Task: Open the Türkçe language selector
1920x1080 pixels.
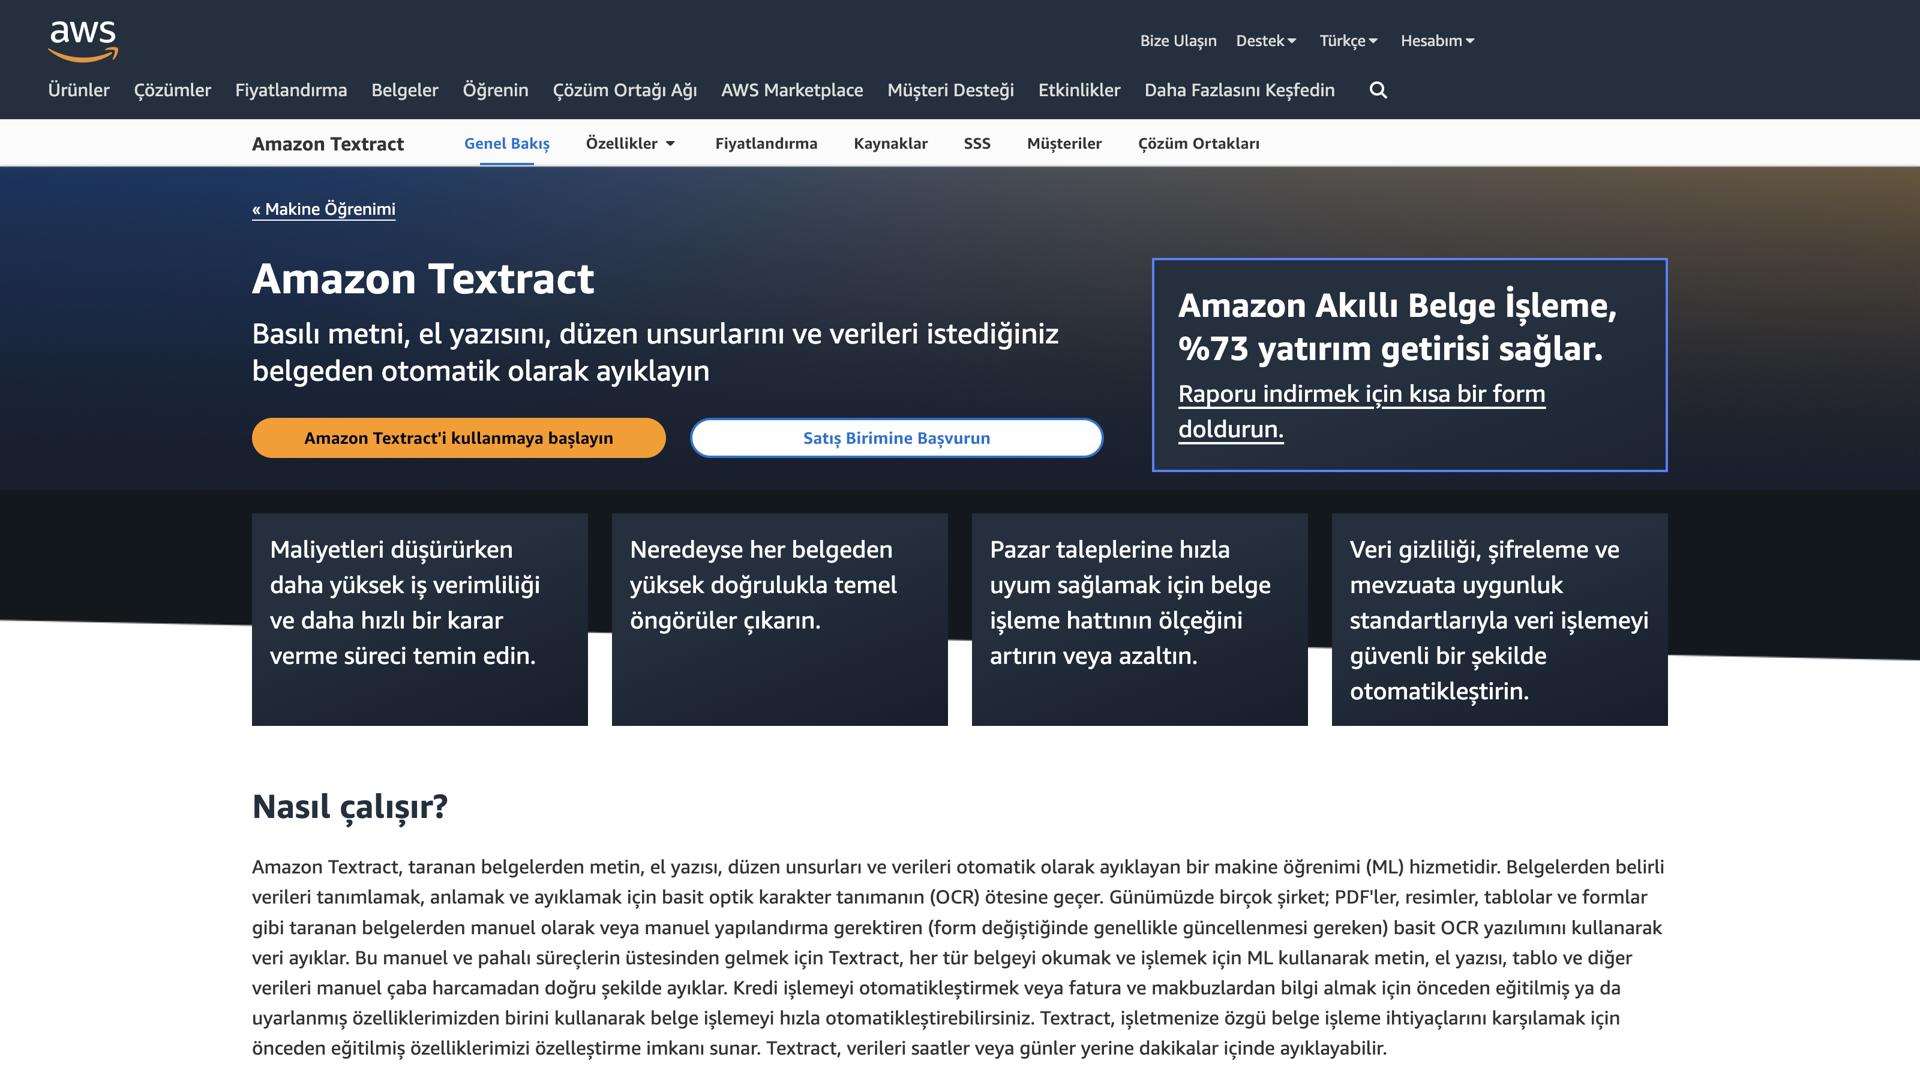Action: click(1347, 40)
